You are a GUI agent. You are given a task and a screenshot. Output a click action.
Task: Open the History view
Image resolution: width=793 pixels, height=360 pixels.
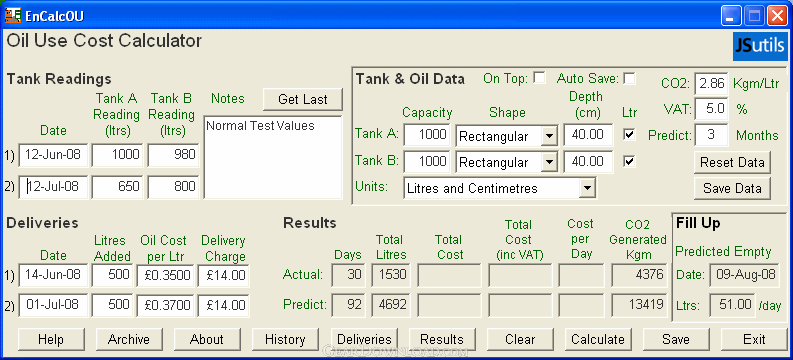[x=285, y=339]
